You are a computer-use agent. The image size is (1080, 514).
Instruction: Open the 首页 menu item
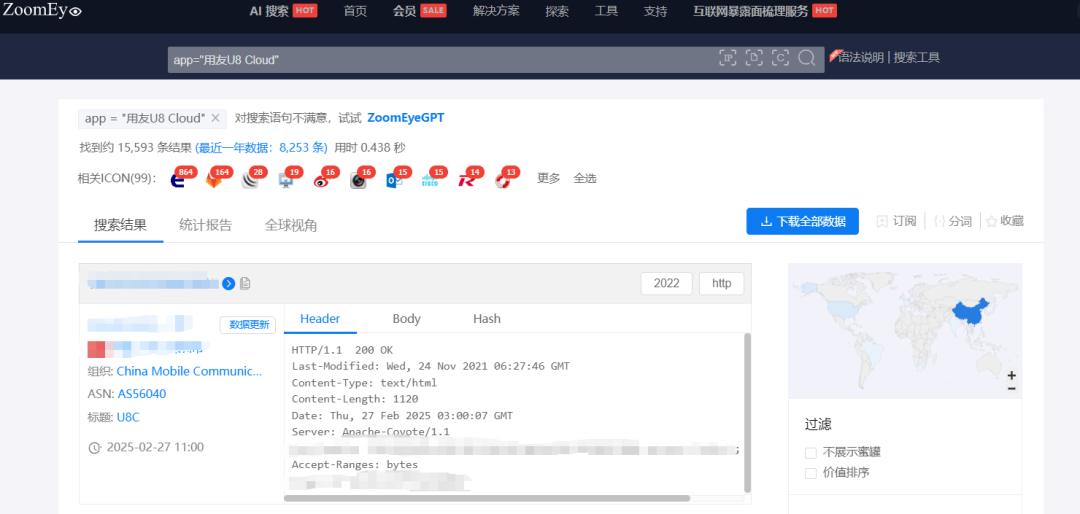(355, 11)
